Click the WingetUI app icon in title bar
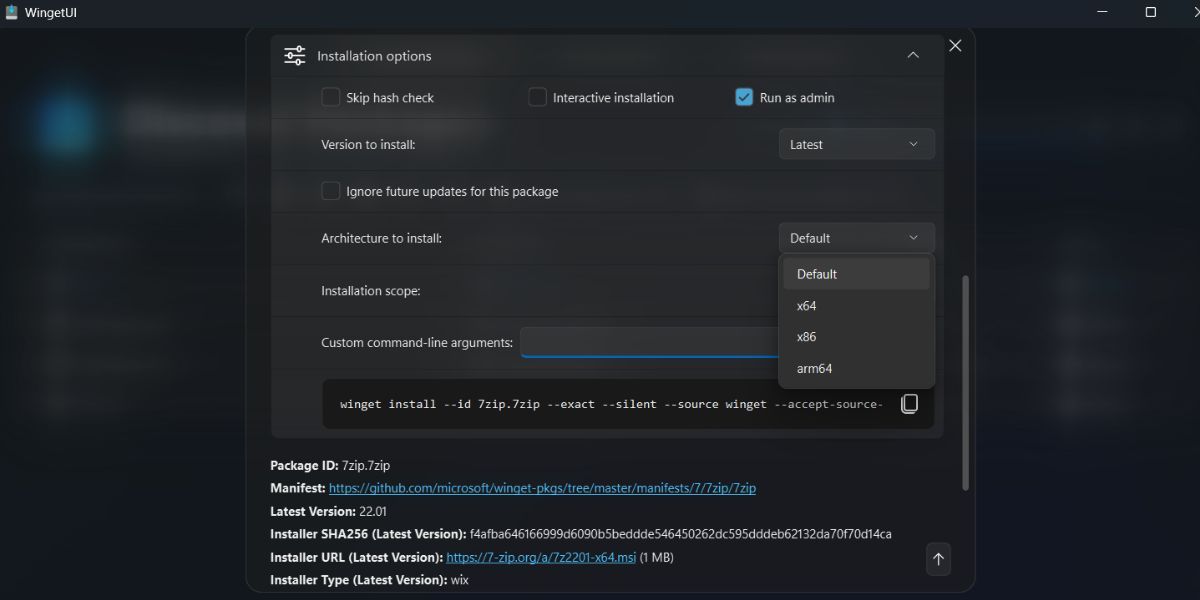Screen dimensions: 1200x600 pos(12,12)
